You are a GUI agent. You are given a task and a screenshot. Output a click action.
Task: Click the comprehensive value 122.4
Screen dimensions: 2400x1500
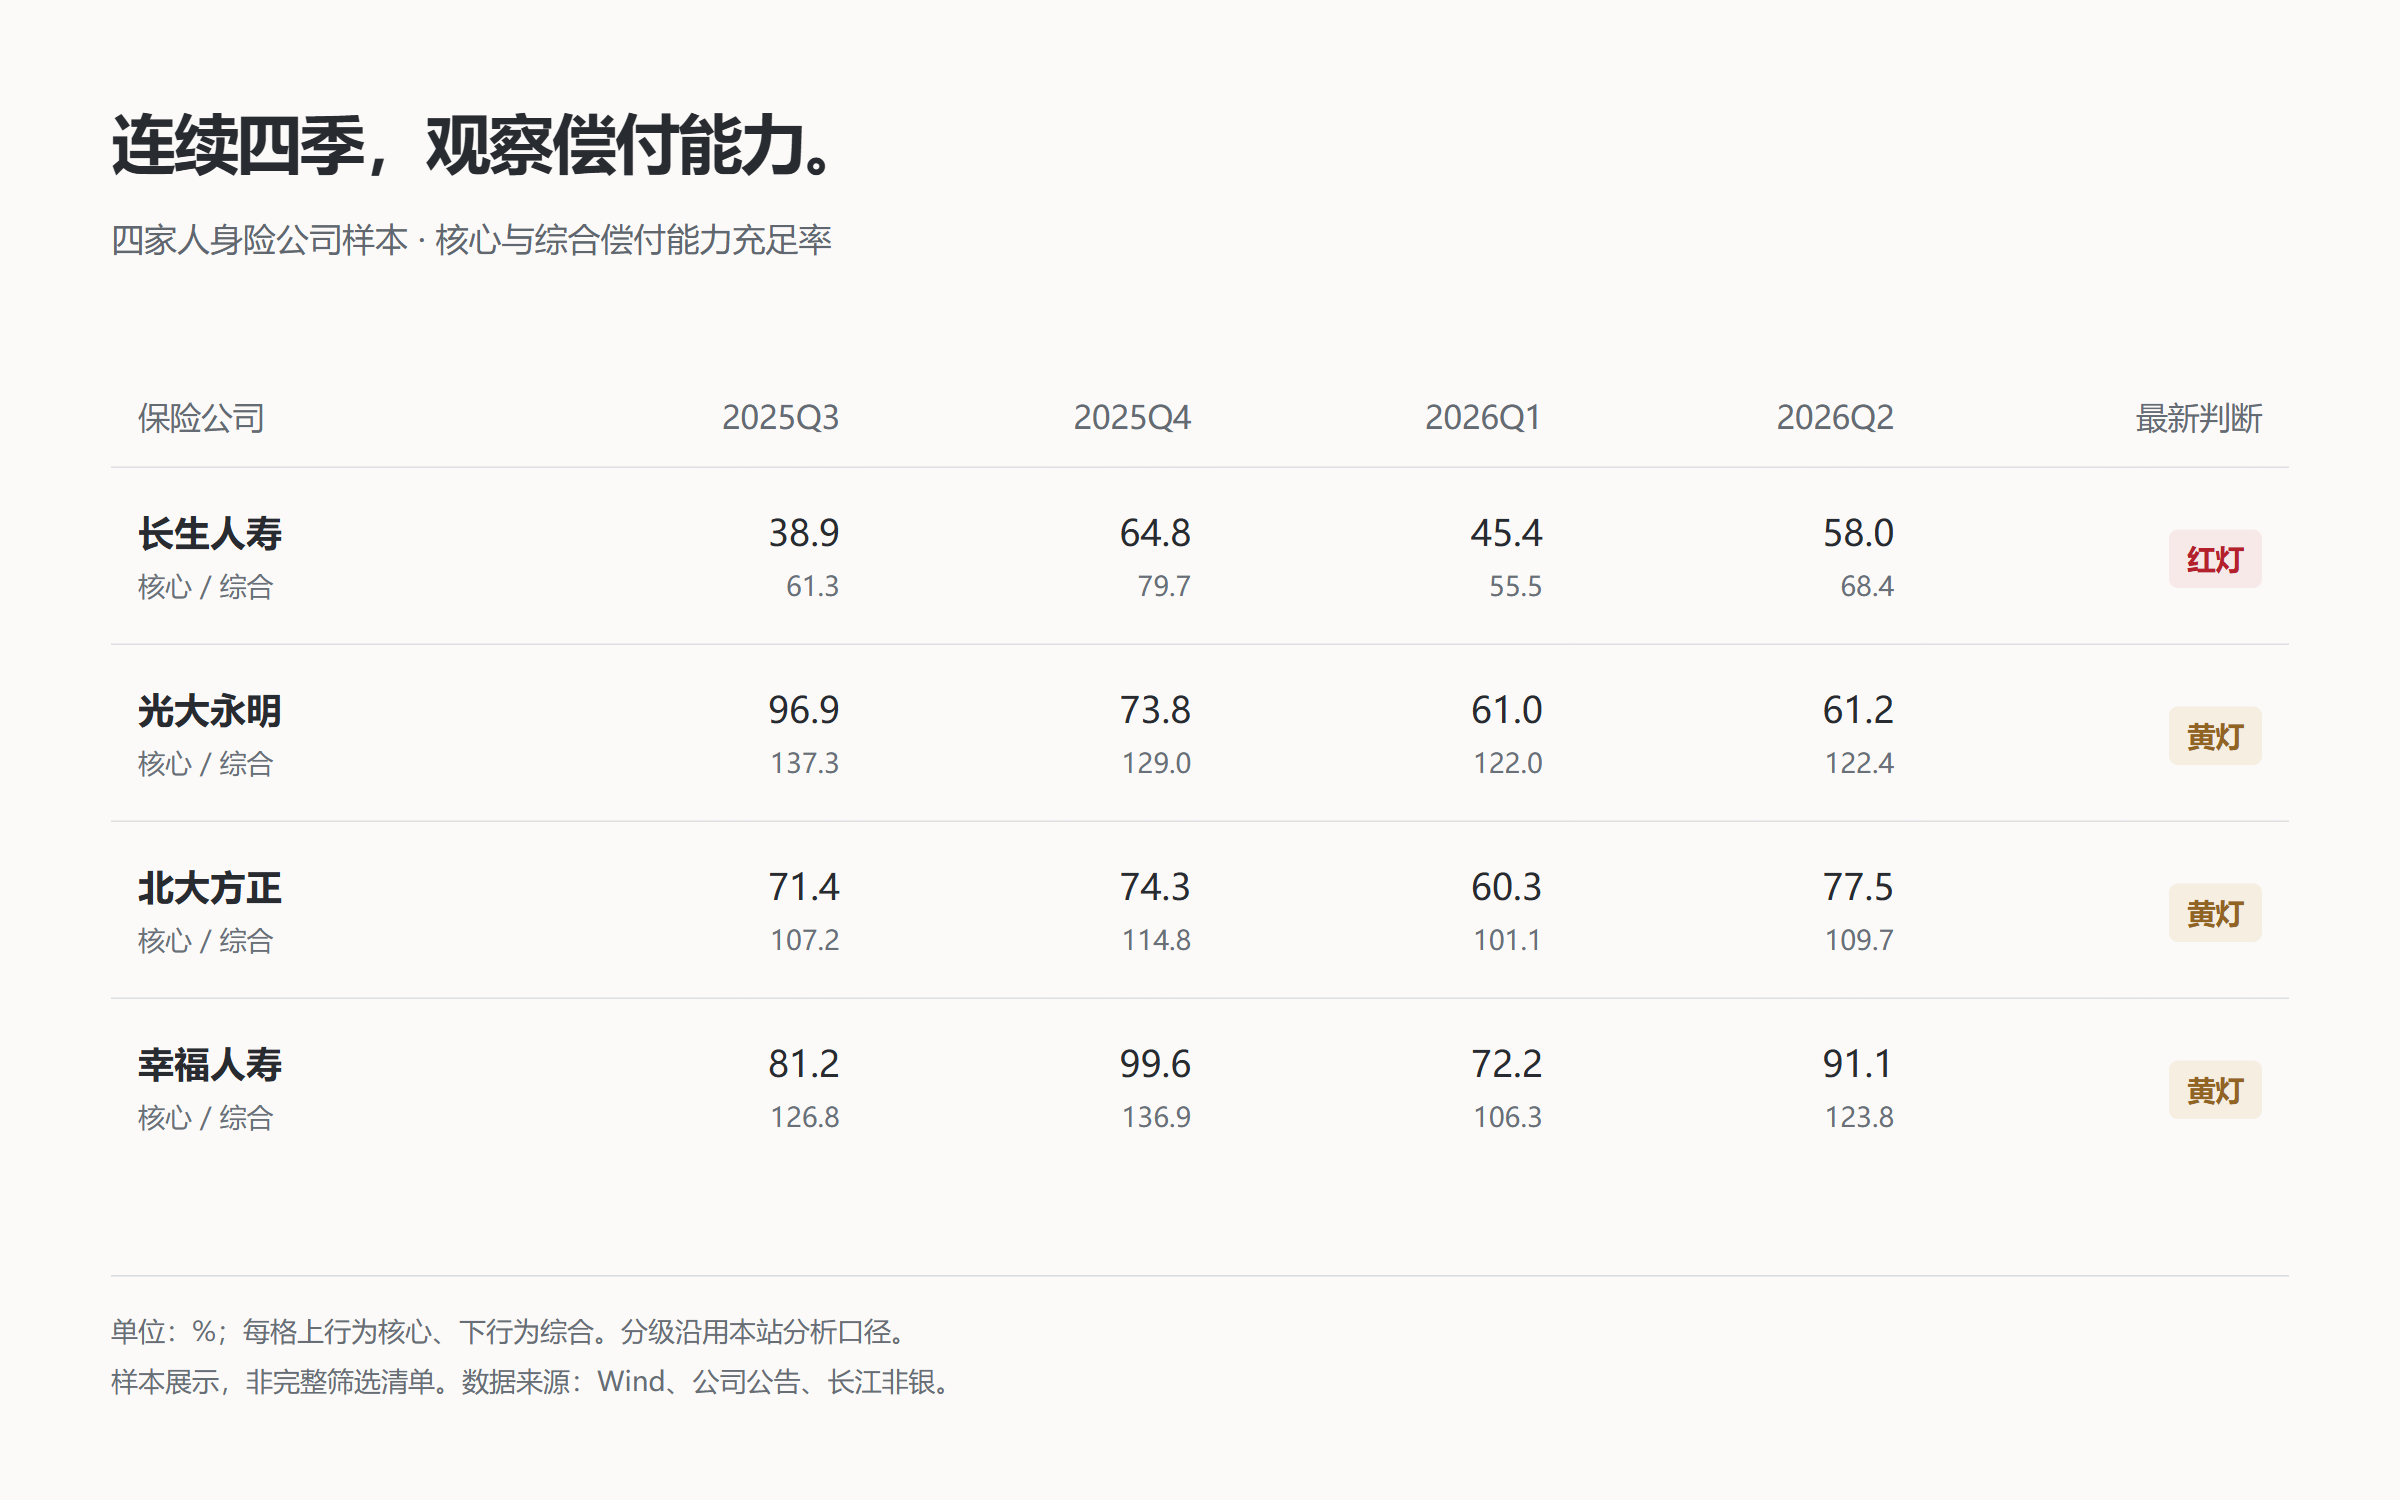(x=1859, y=763)
